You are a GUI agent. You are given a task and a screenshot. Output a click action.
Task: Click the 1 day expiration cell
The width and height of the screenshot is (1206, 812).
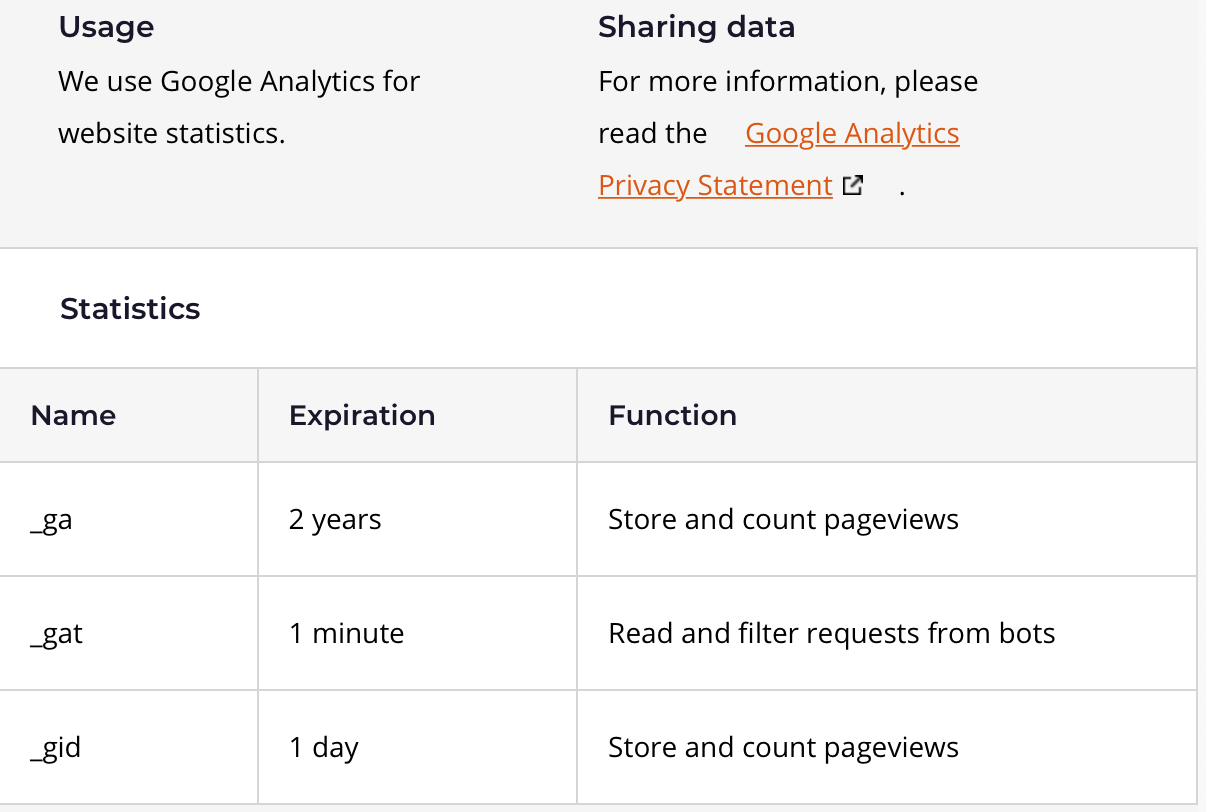pos(417,747)
